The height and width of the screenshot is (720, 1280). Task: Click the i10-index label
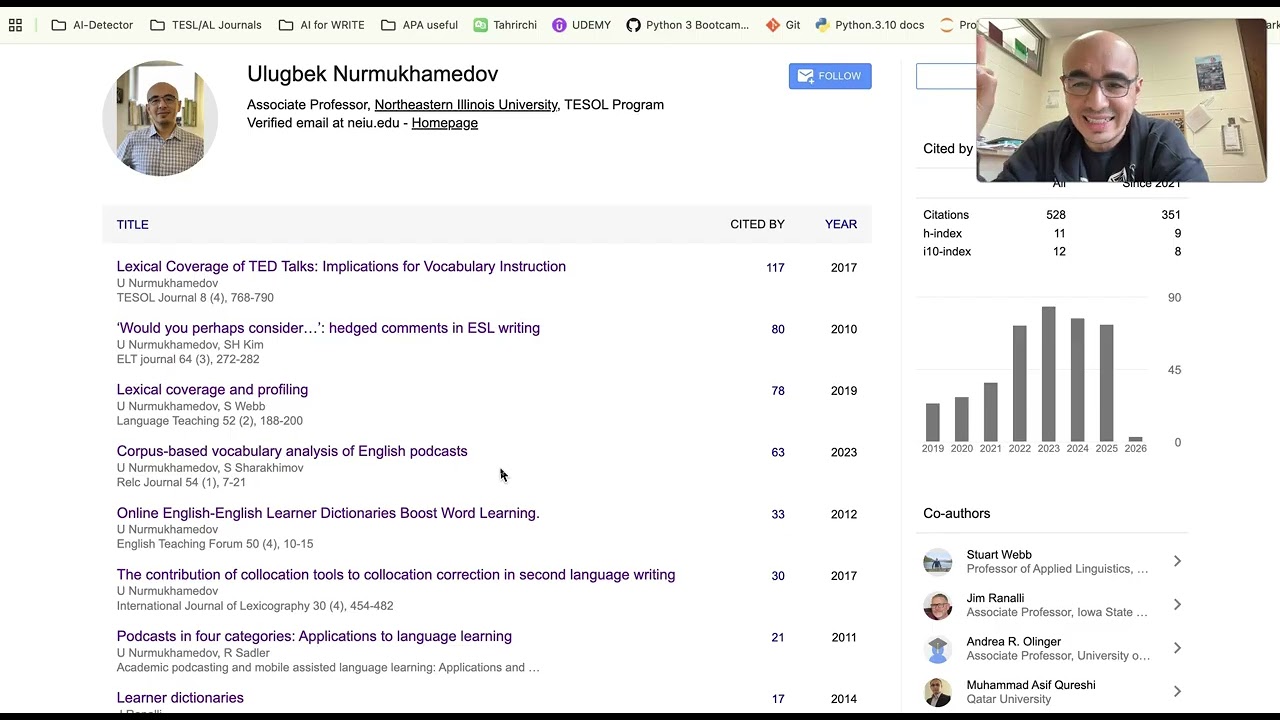(947, 251)
